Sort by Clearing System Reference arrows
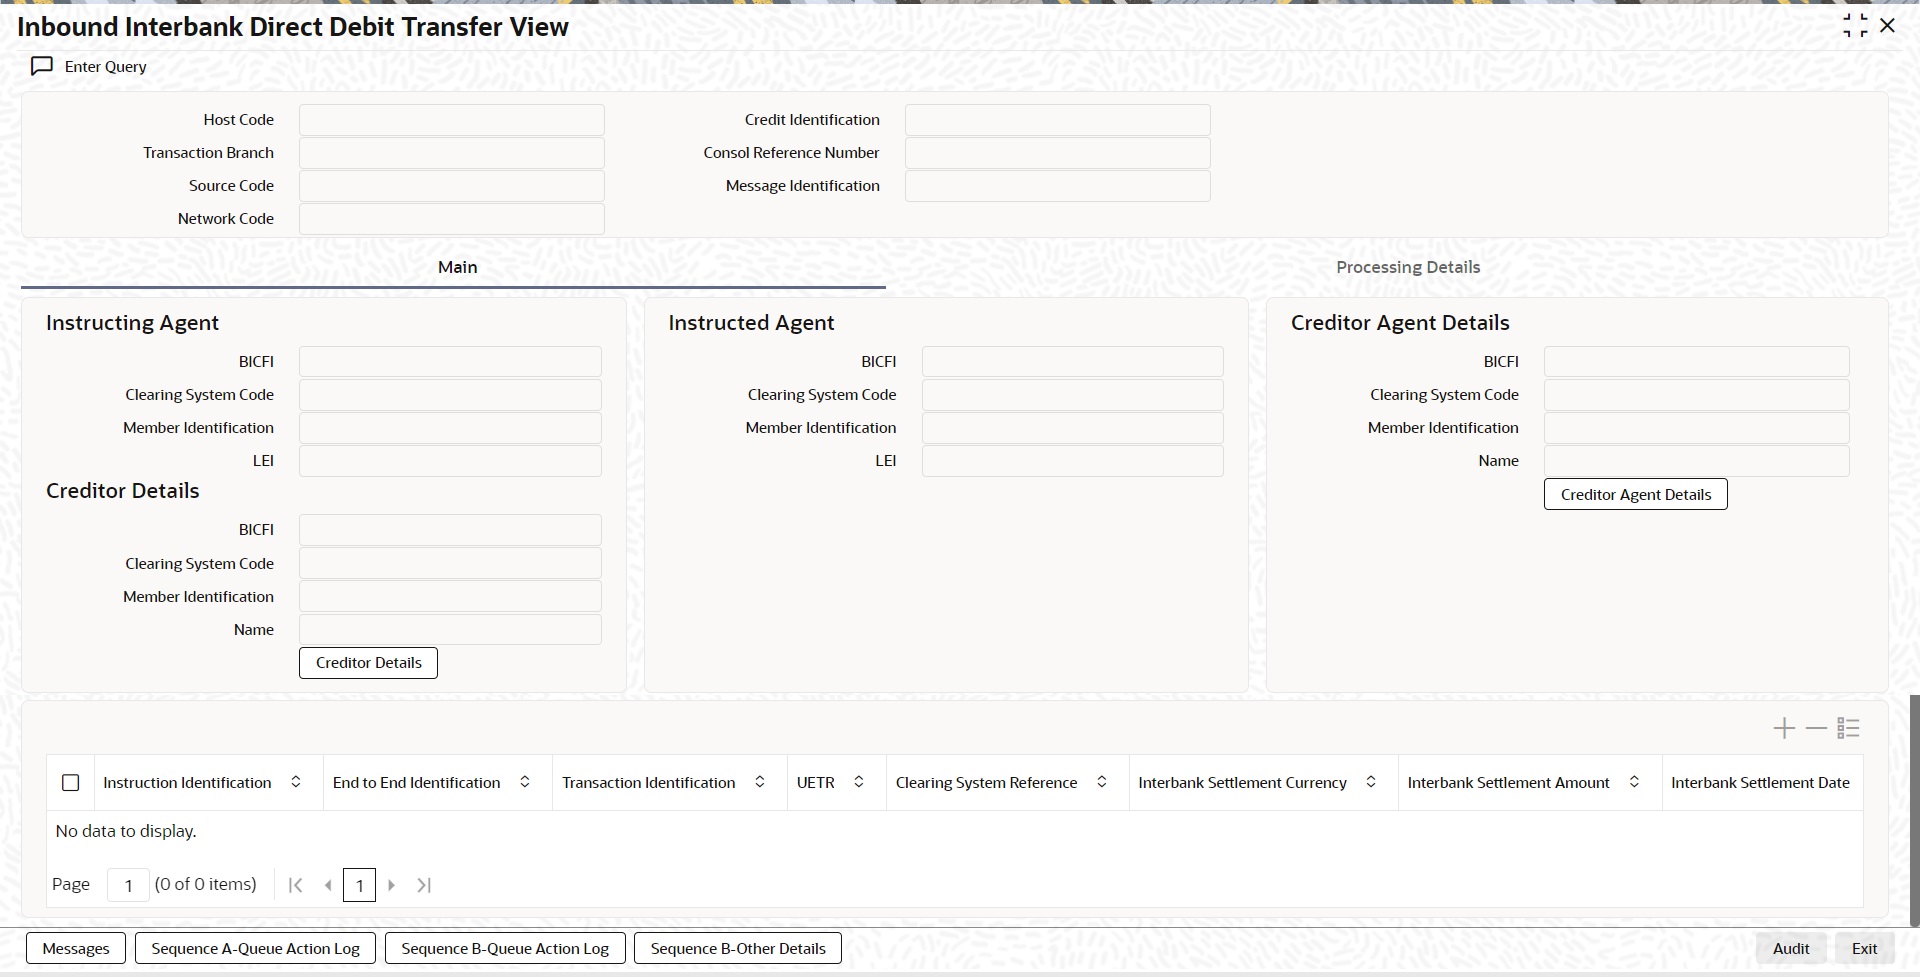The height and width of the screenshot is (978, 1920). pos(1102,782)
